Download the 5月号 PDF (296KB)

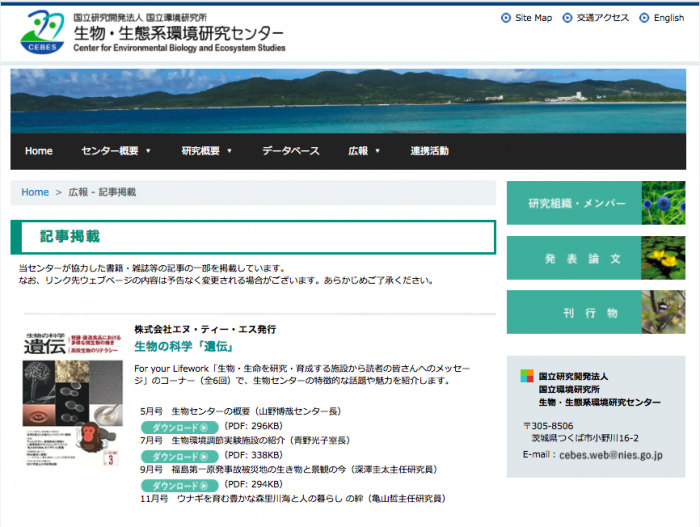[179, 427]
